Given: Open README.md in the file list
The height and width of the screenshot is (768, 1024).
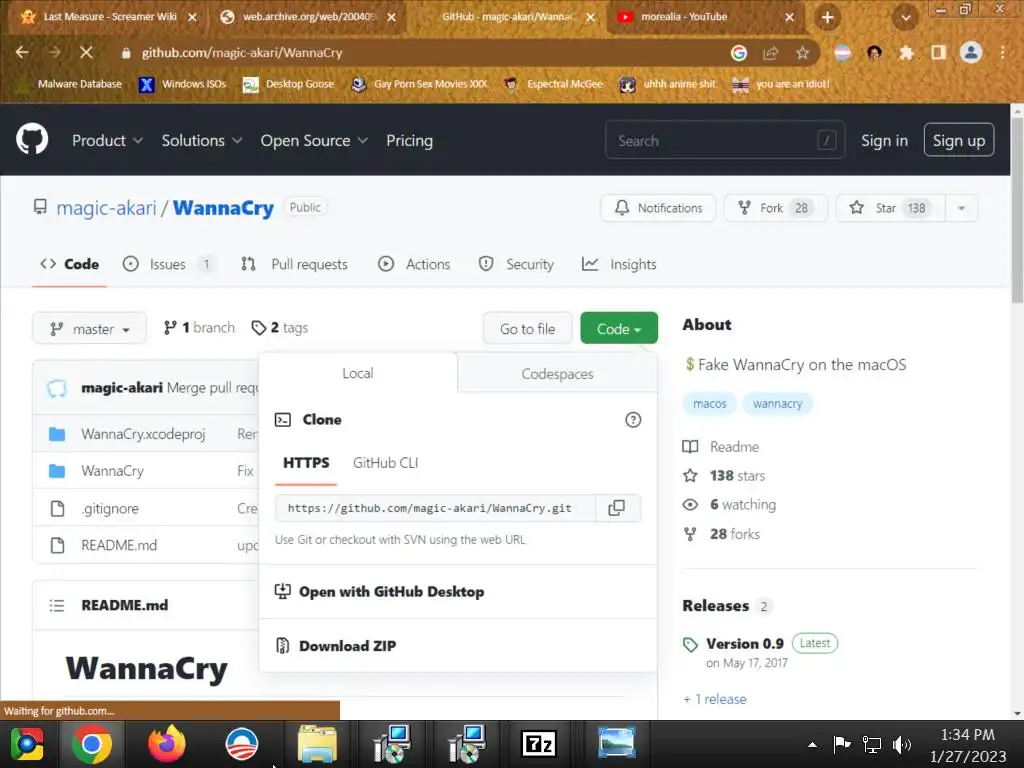Looking at the screenshot, I should pyautogui.click(x=119, y=545).
